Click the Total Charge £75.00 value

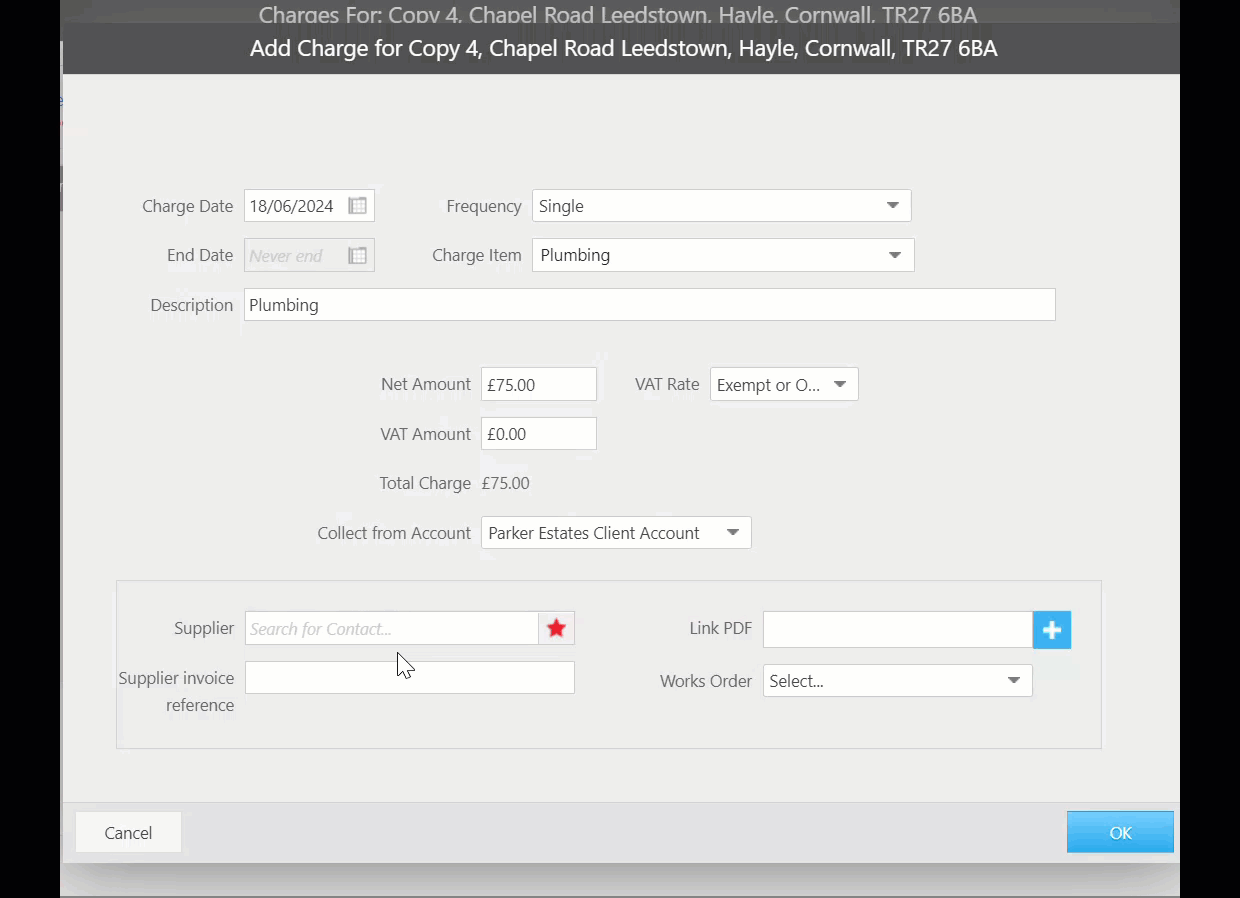coord(505,483)
